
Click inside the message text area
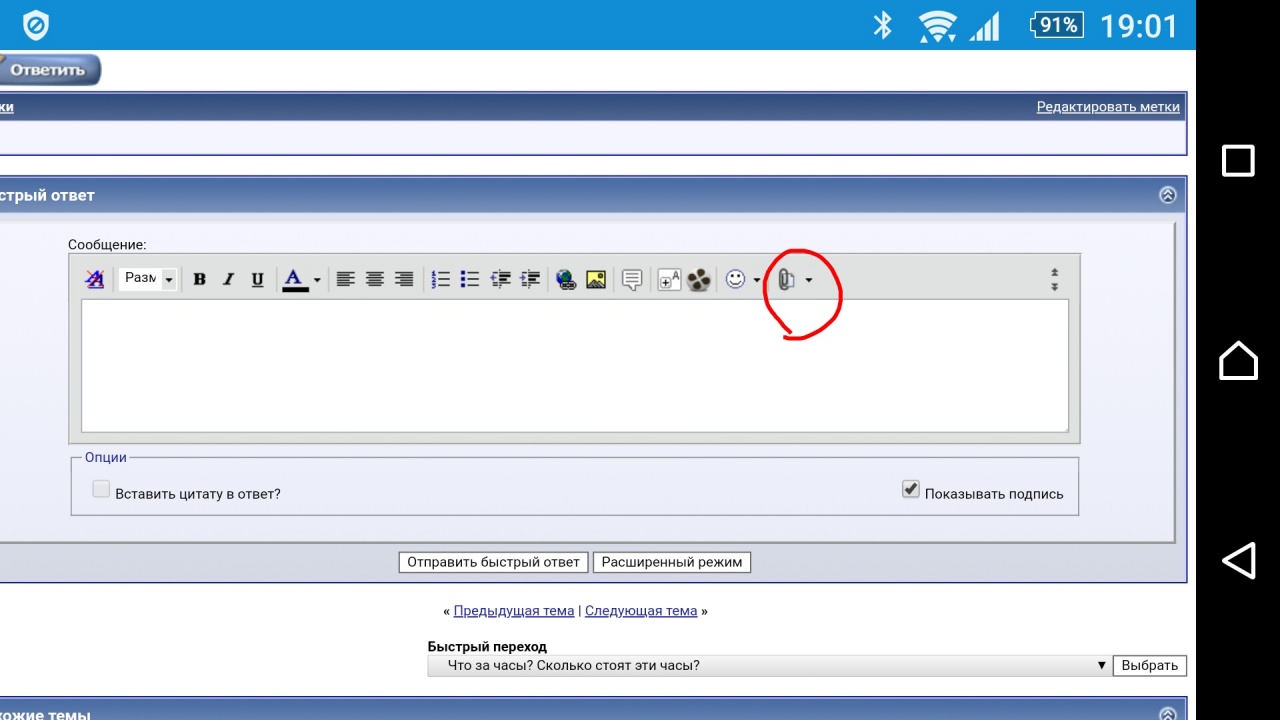[x=574, y=366]
